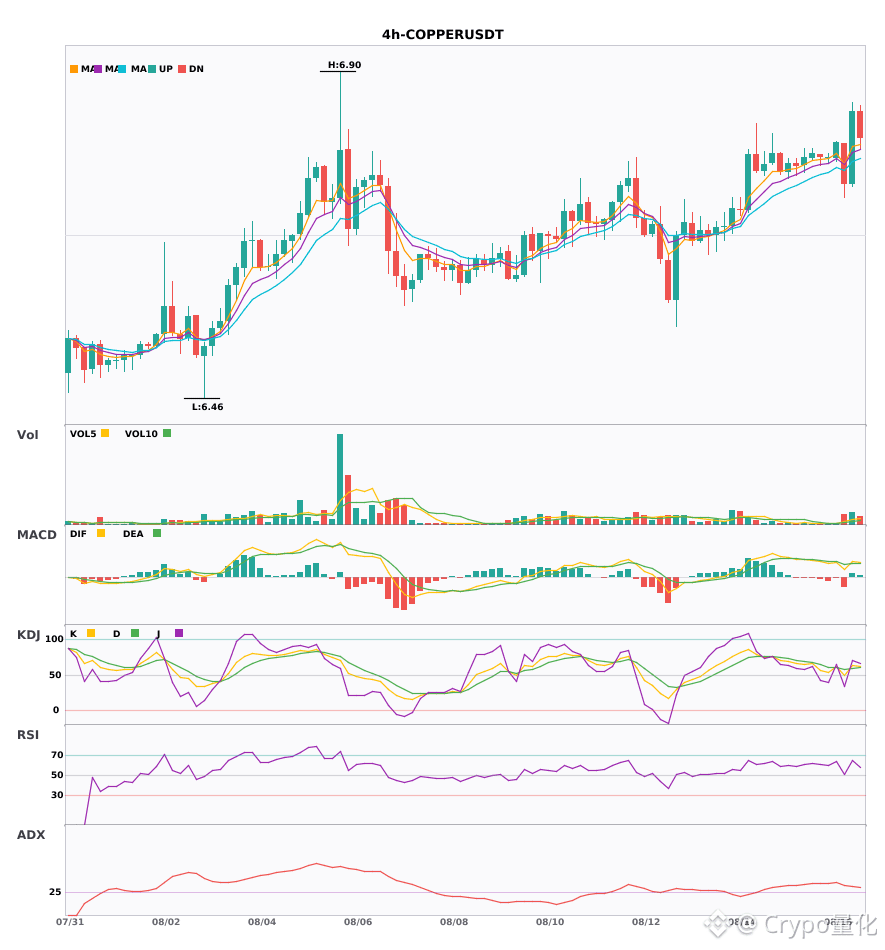The image size is (885, 950).
Task: Click the yellow VOL5 legend swatch
Action: tap(105, 433)
